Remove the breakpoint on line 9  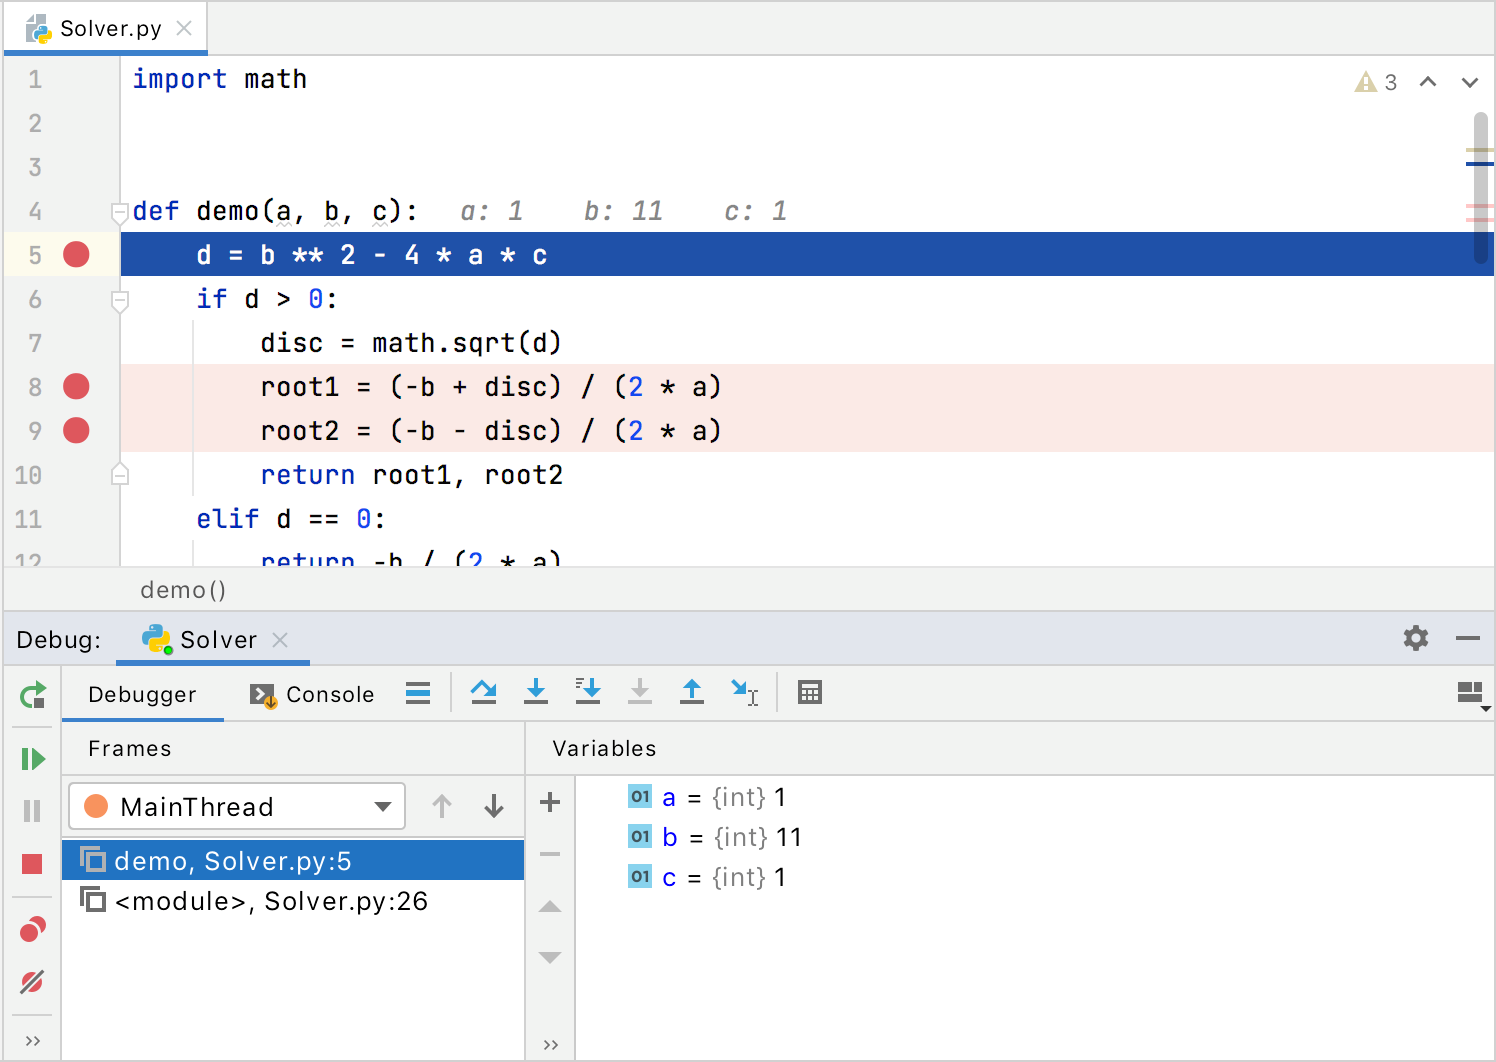(x=76, y=430)
